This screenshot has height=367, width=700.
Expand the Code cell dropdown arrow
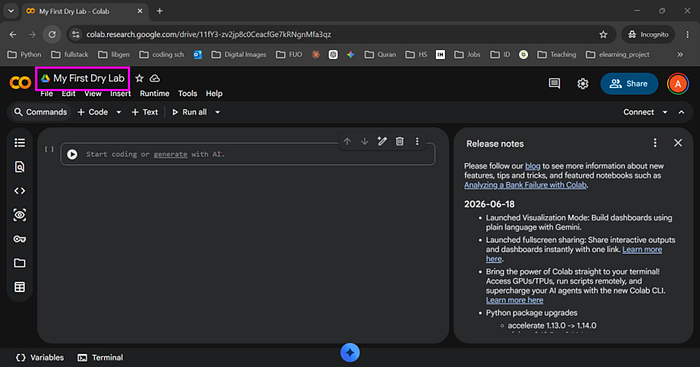click(x=119, y=112)
